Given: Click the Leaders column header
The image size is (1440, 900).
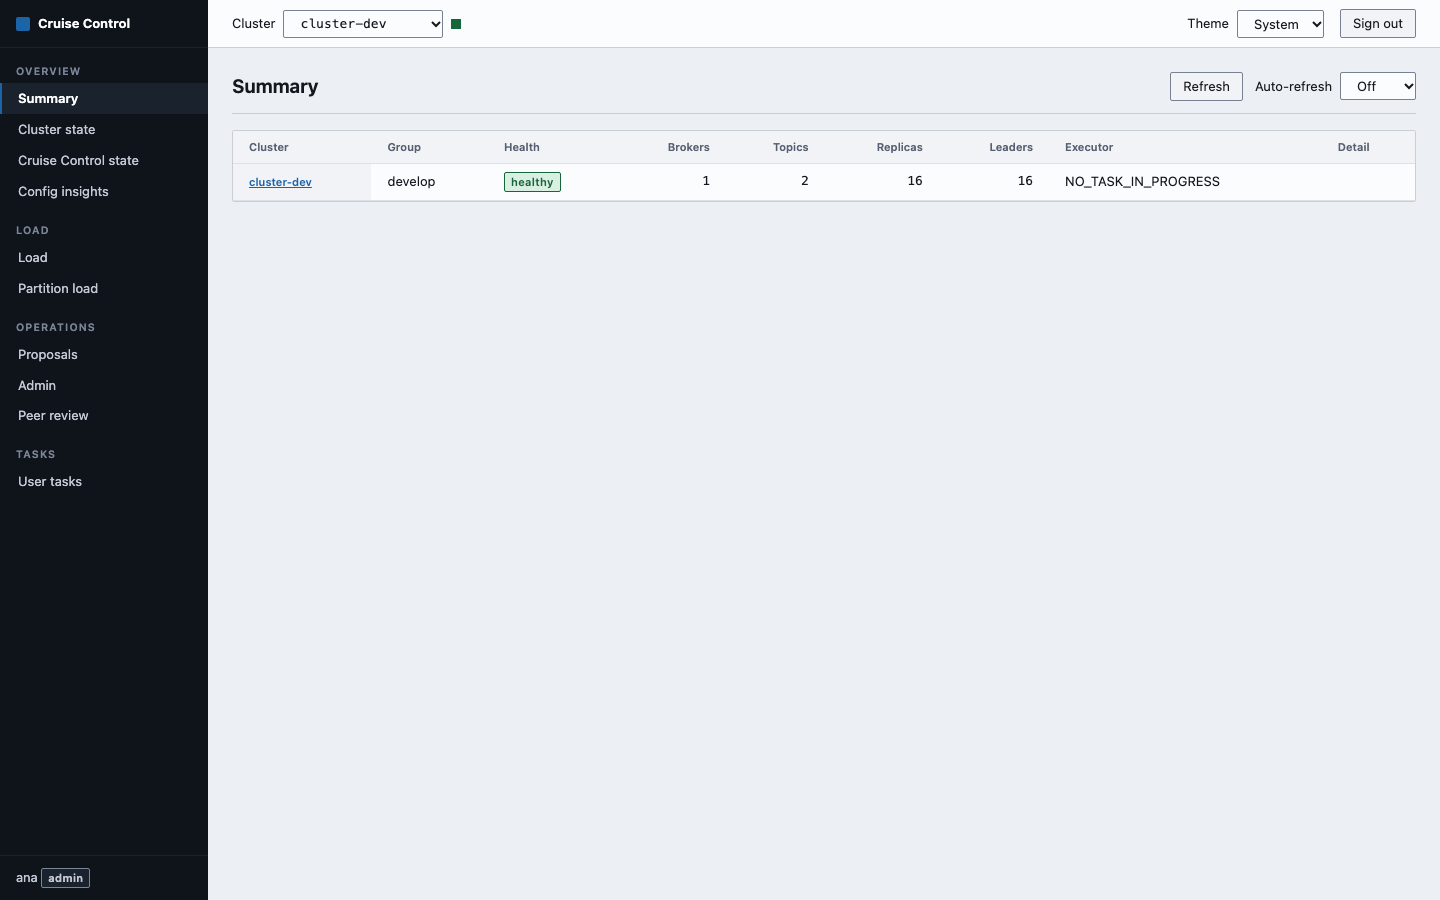Looking at the screenshot, I should tap(1011, 147).
